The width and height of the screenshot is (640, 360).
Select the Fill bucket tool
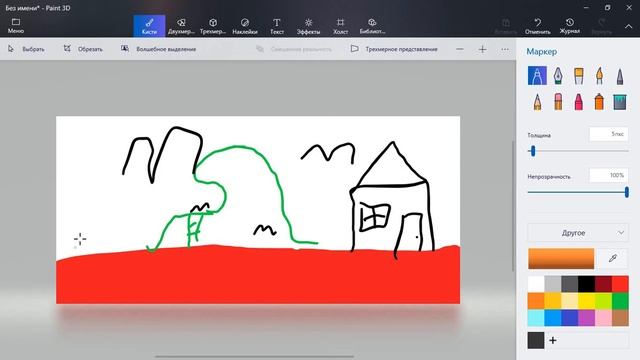(x=620, y=102)
